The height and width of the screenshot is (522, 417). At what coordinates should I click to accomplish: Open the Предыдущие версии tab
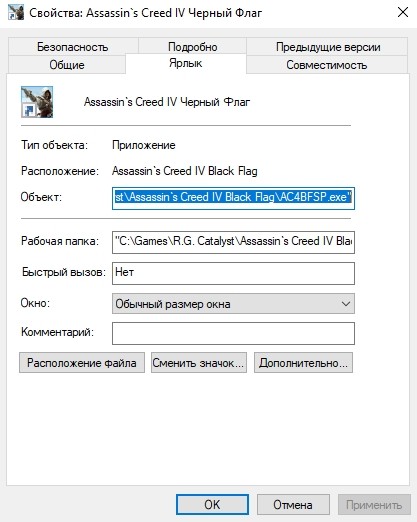point(328,47)
